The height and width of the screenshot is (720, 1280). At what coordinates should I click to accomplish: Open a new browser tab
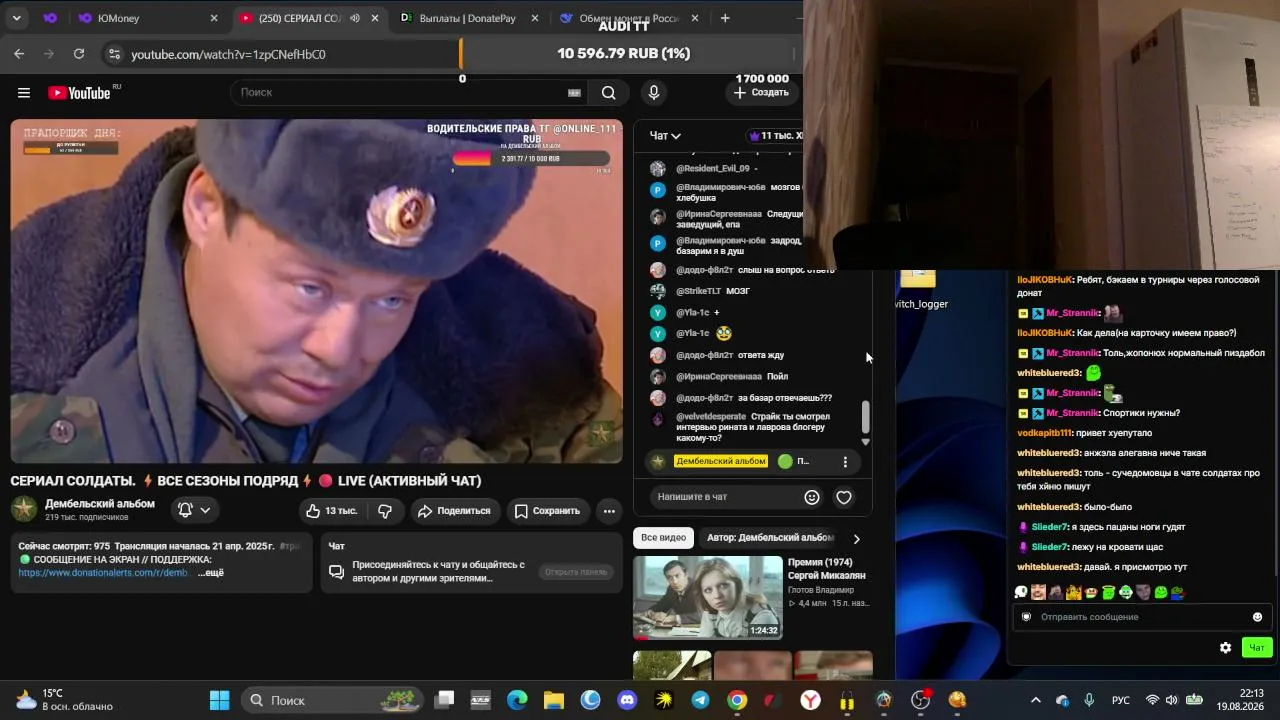click(725, 18)
